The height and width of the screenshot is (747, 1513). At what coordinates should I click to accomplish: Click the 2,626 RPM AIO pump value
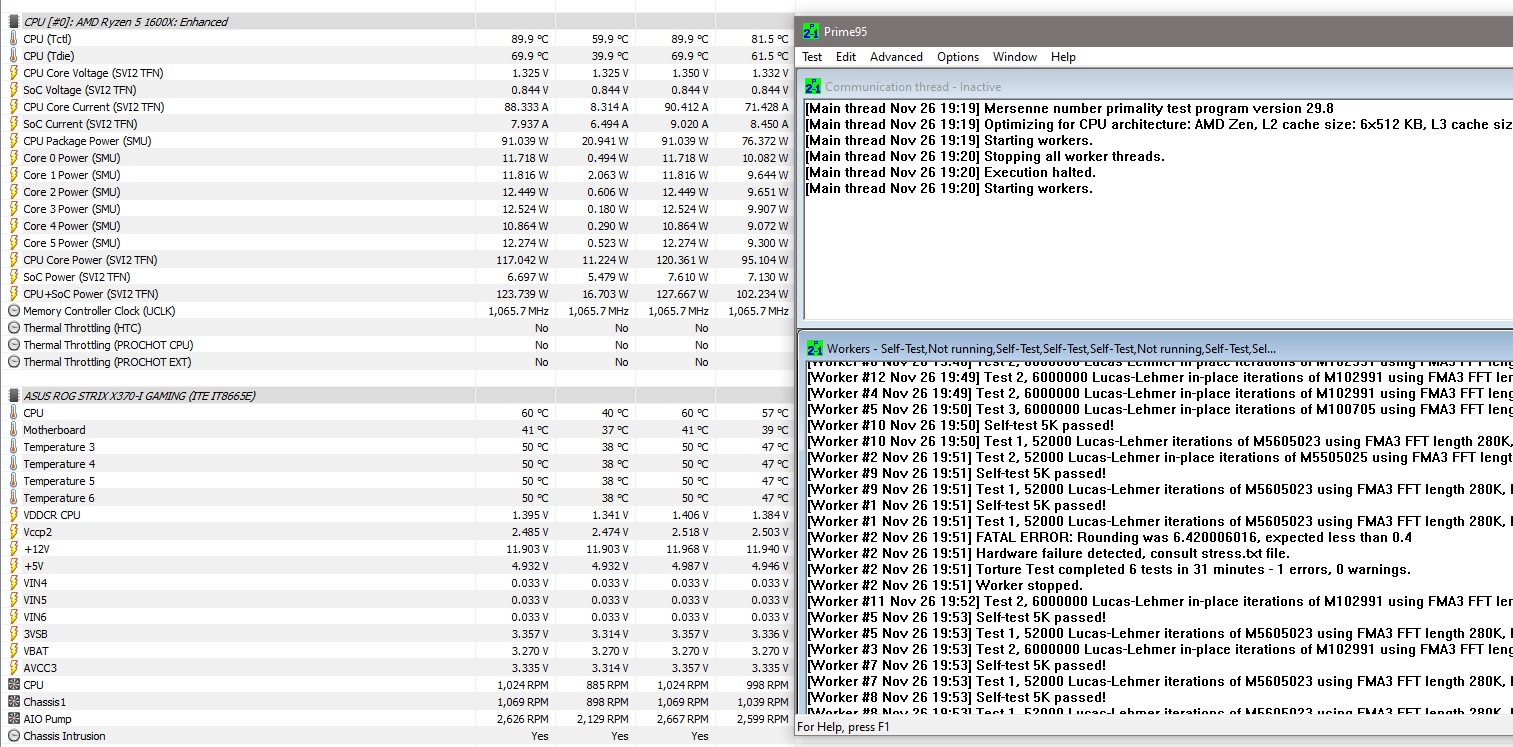(x=521, y=718)
